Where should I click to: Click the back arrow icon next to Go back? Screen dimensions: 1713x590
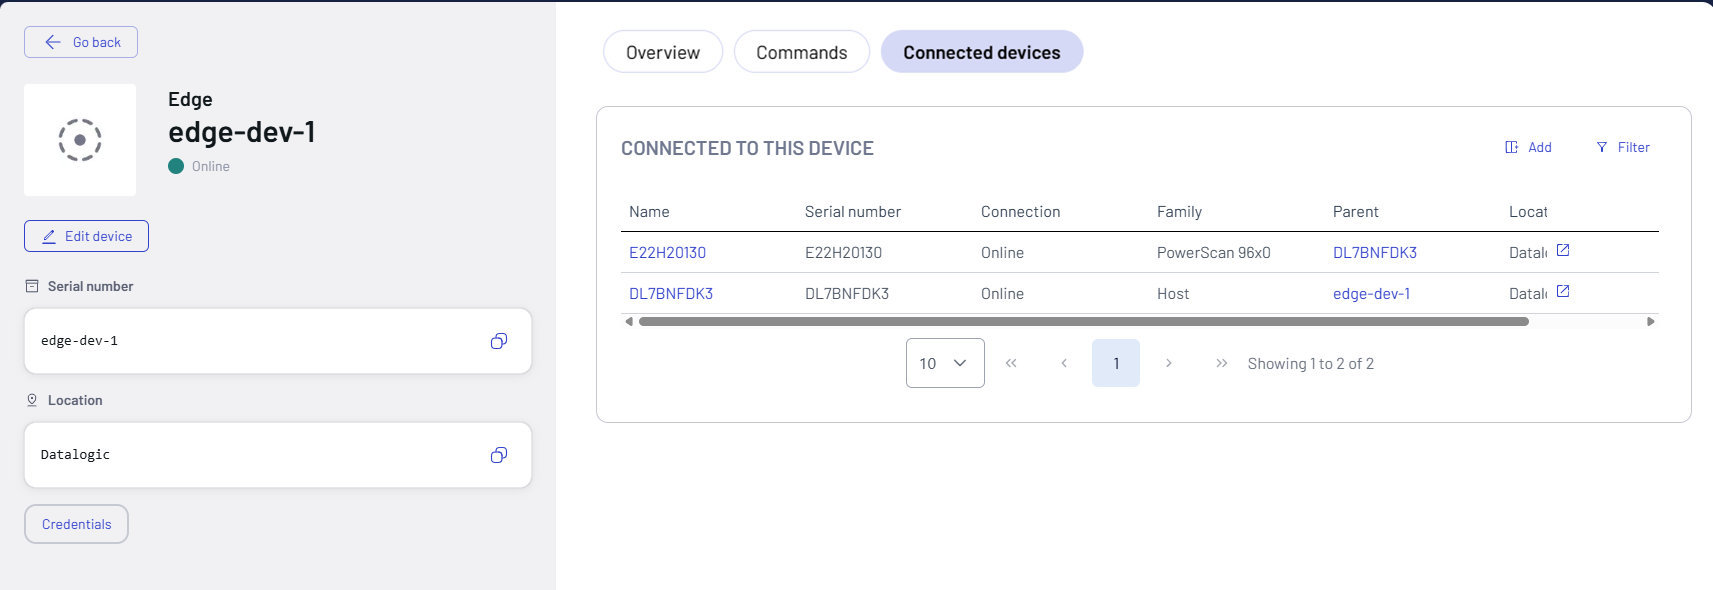pyautogui.click(x=51, y=41)
